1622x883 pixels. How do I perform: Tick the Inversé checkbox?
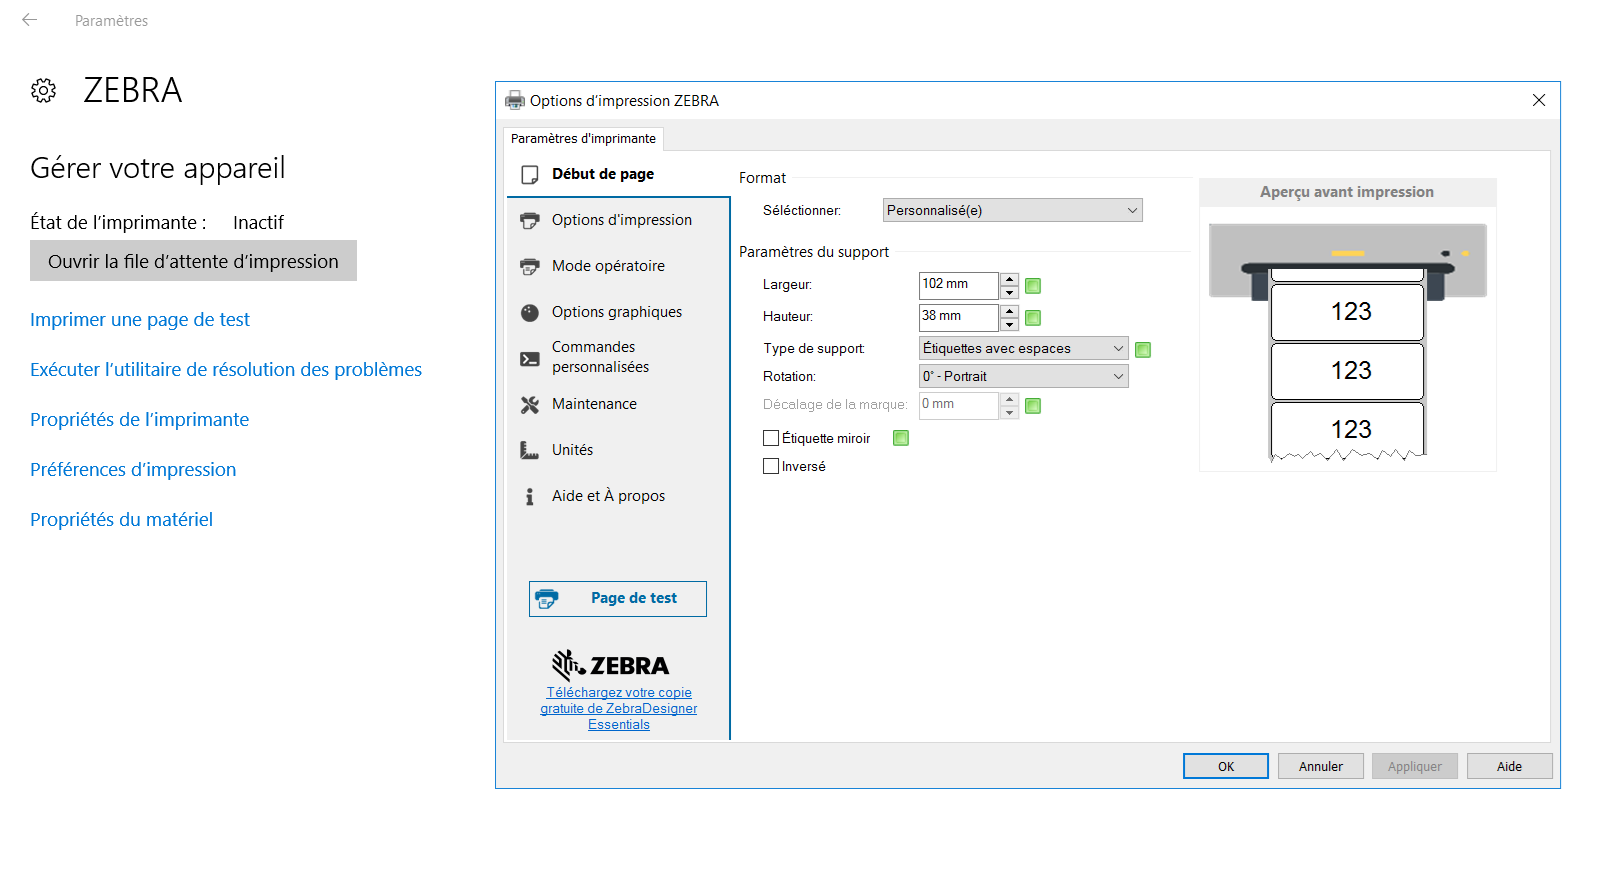[x=771, y=466]
